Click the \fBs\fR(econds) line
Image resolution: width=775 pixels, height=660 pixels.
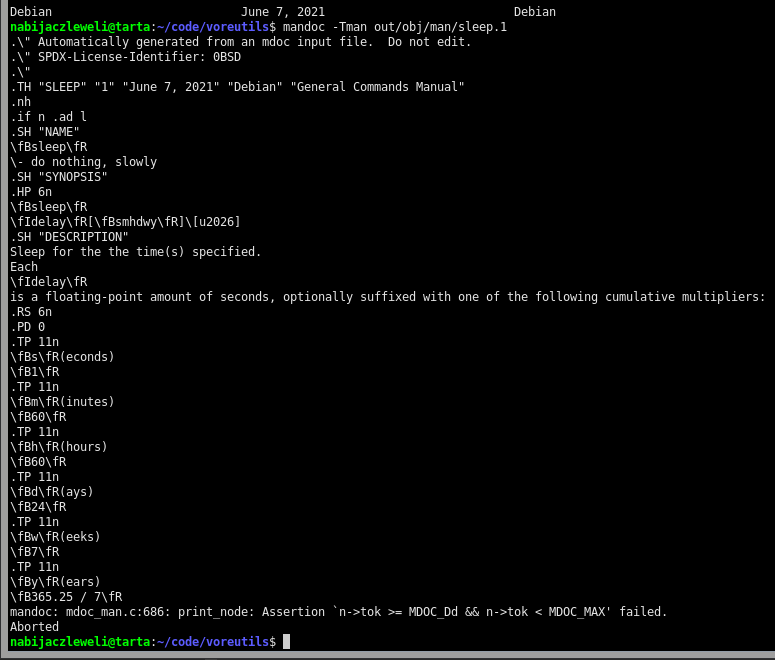[x=62, y=357]
